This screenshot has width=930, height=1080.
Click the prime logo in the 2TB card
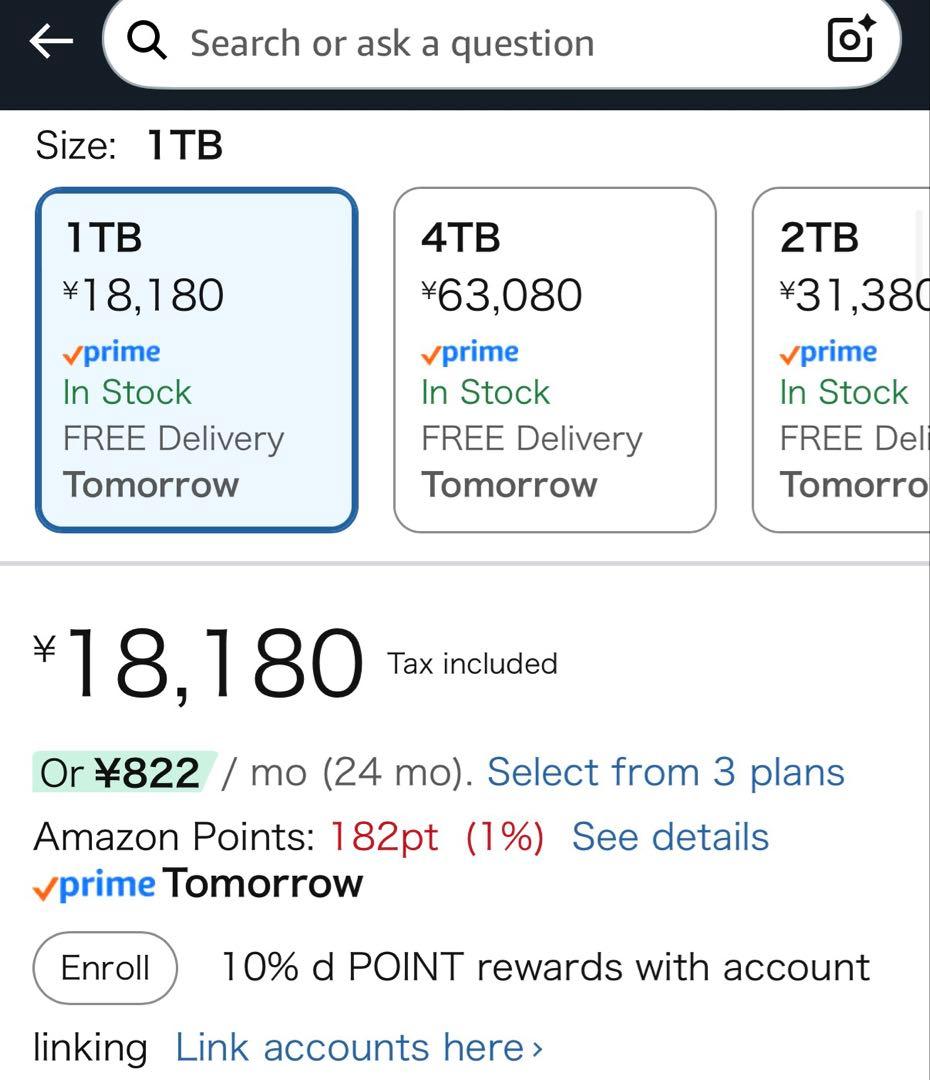click(x=828, y=353)
